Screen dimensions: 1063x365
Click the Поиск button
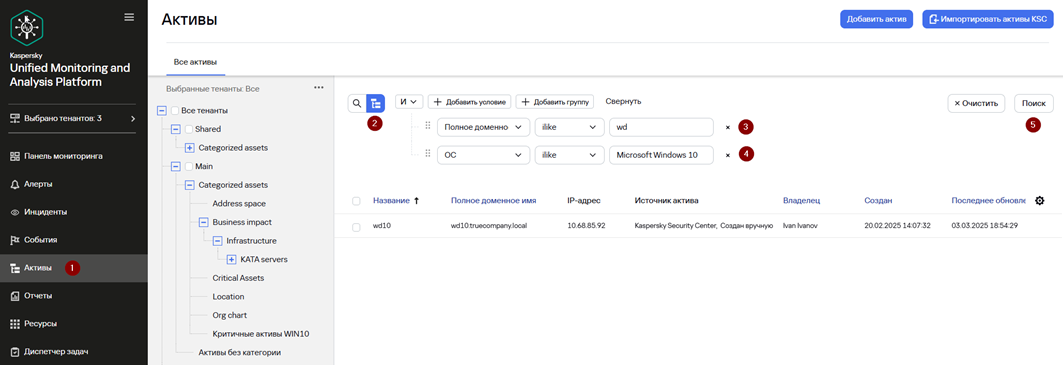[x=1034, y=103]
